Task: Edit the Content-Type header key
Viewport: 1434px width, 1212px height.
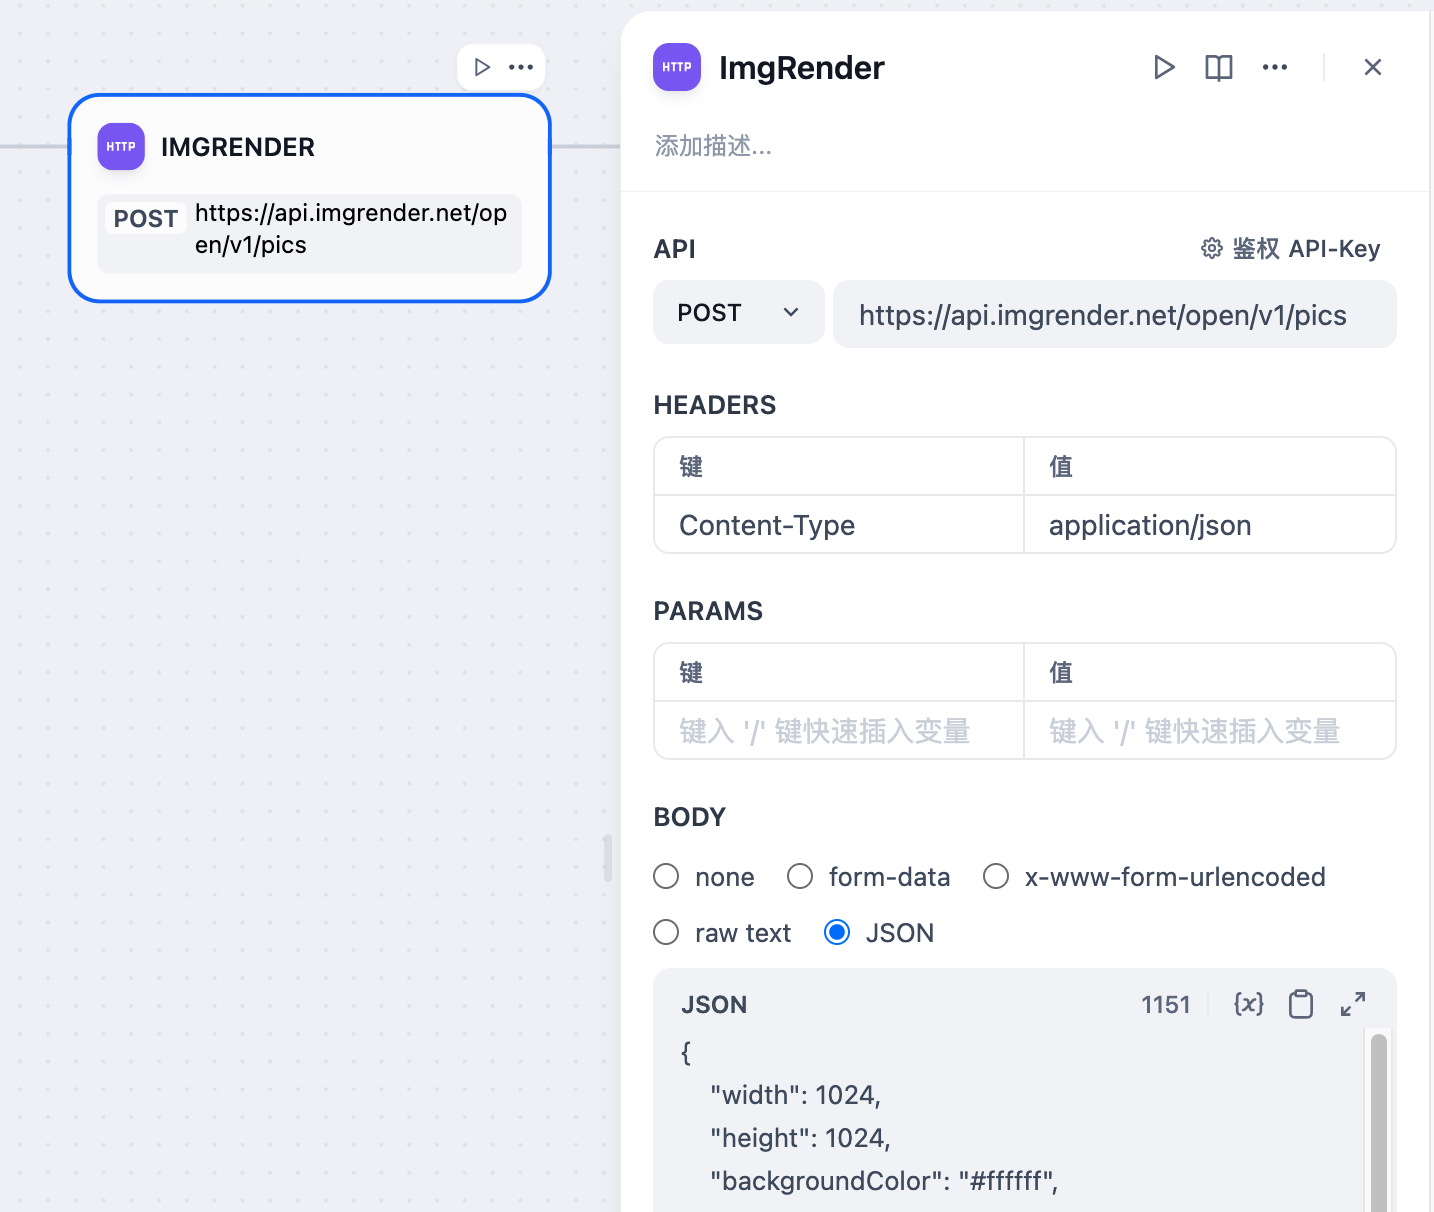Action: tap(839, 525)
